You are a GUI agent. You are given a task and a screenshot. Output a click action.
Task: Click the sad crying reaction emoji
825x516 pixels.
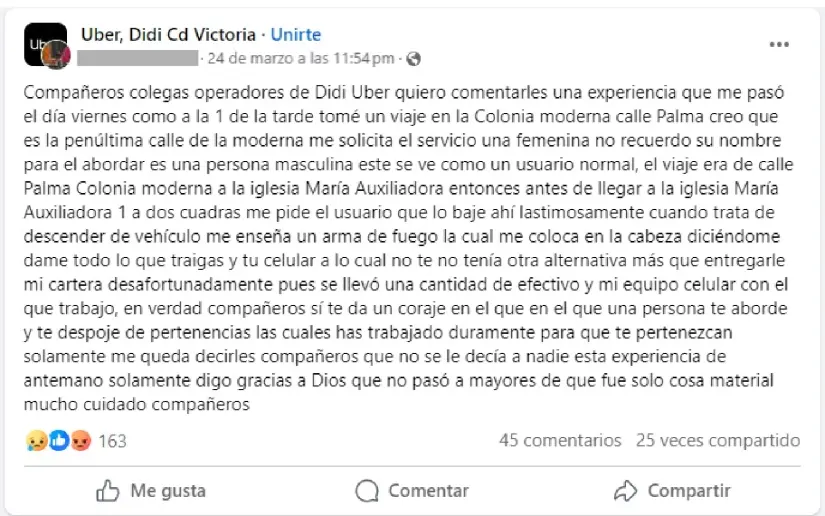pyautogui.click(x=37, y=440)
